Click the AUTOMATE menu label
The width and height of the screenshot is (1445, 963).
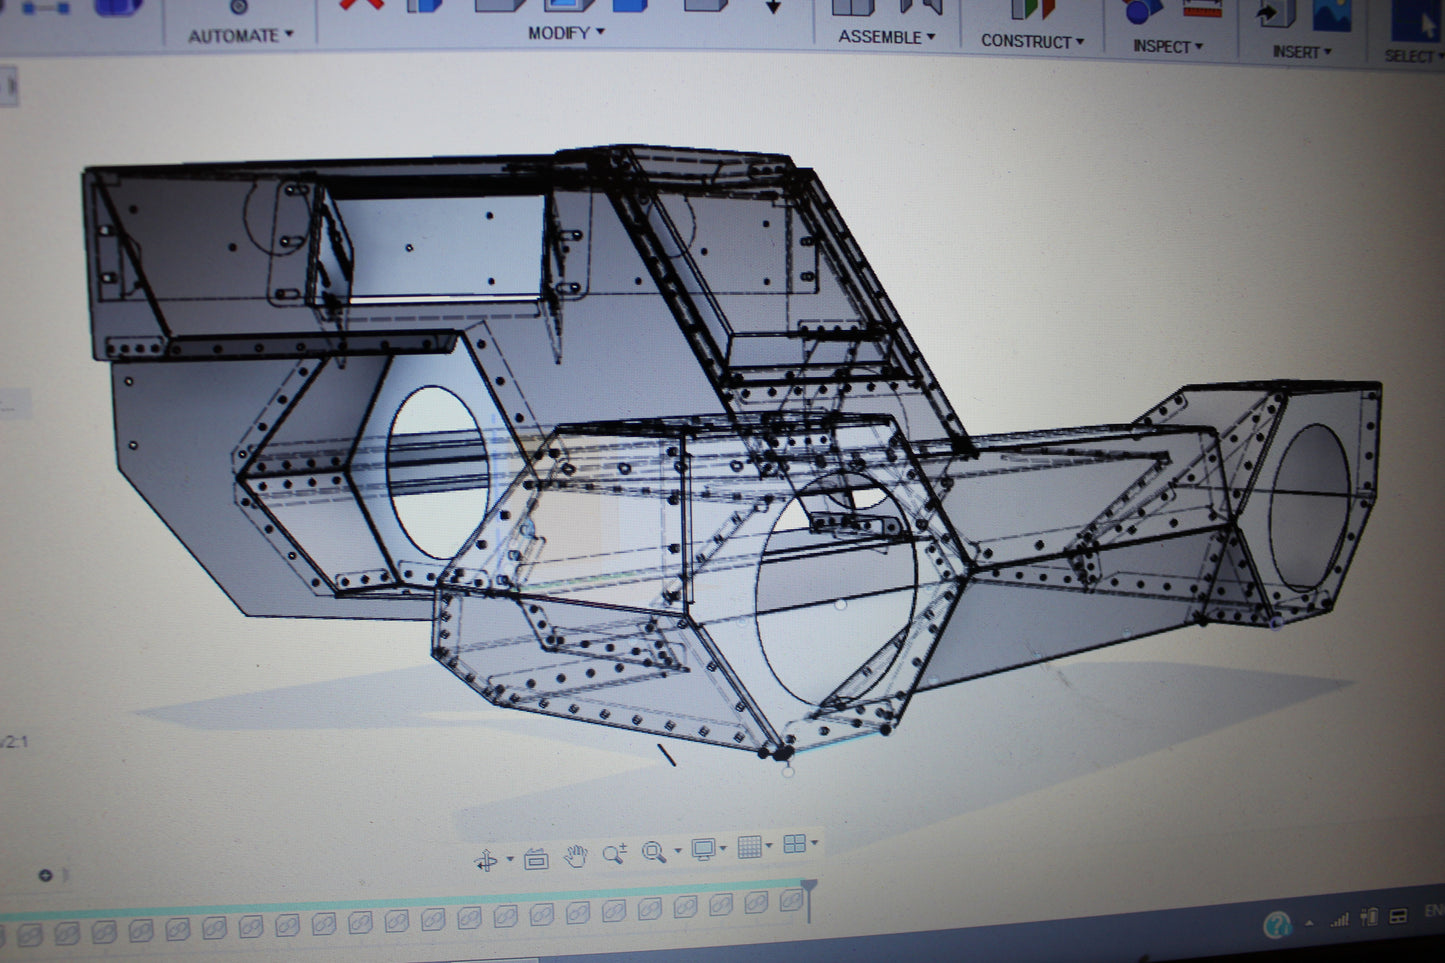(x=240, y=36)
